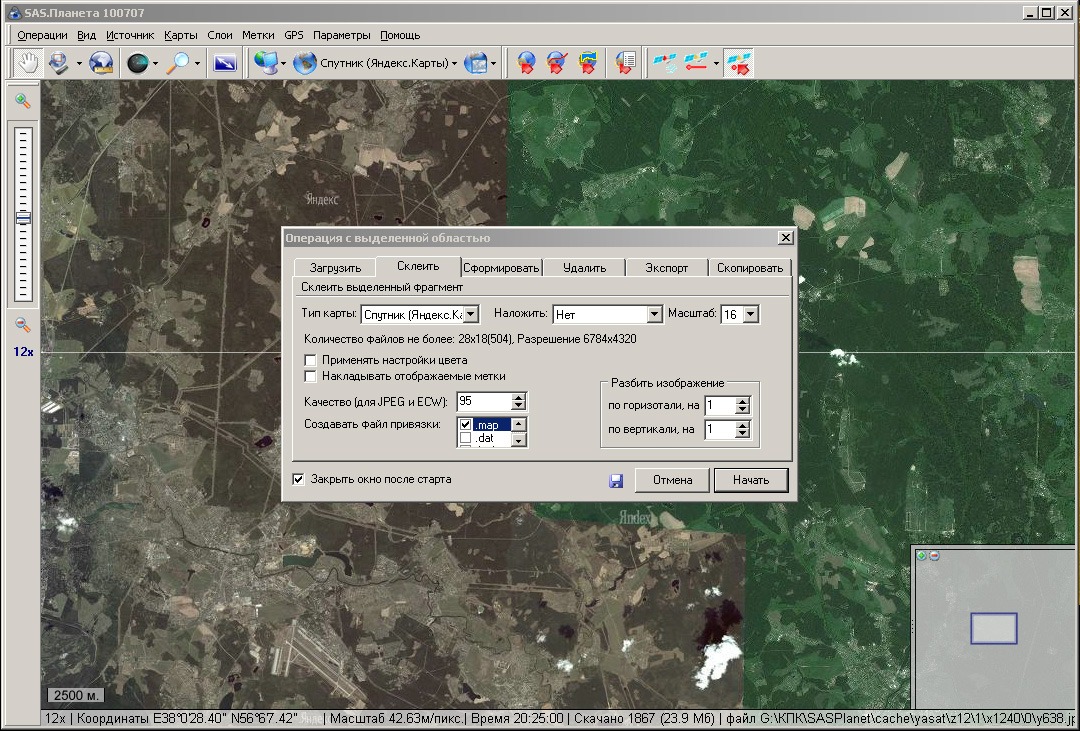The image size is (1080, 731).
Task: Expand the dark globe dropdown arrow
Action: (155, 63)
